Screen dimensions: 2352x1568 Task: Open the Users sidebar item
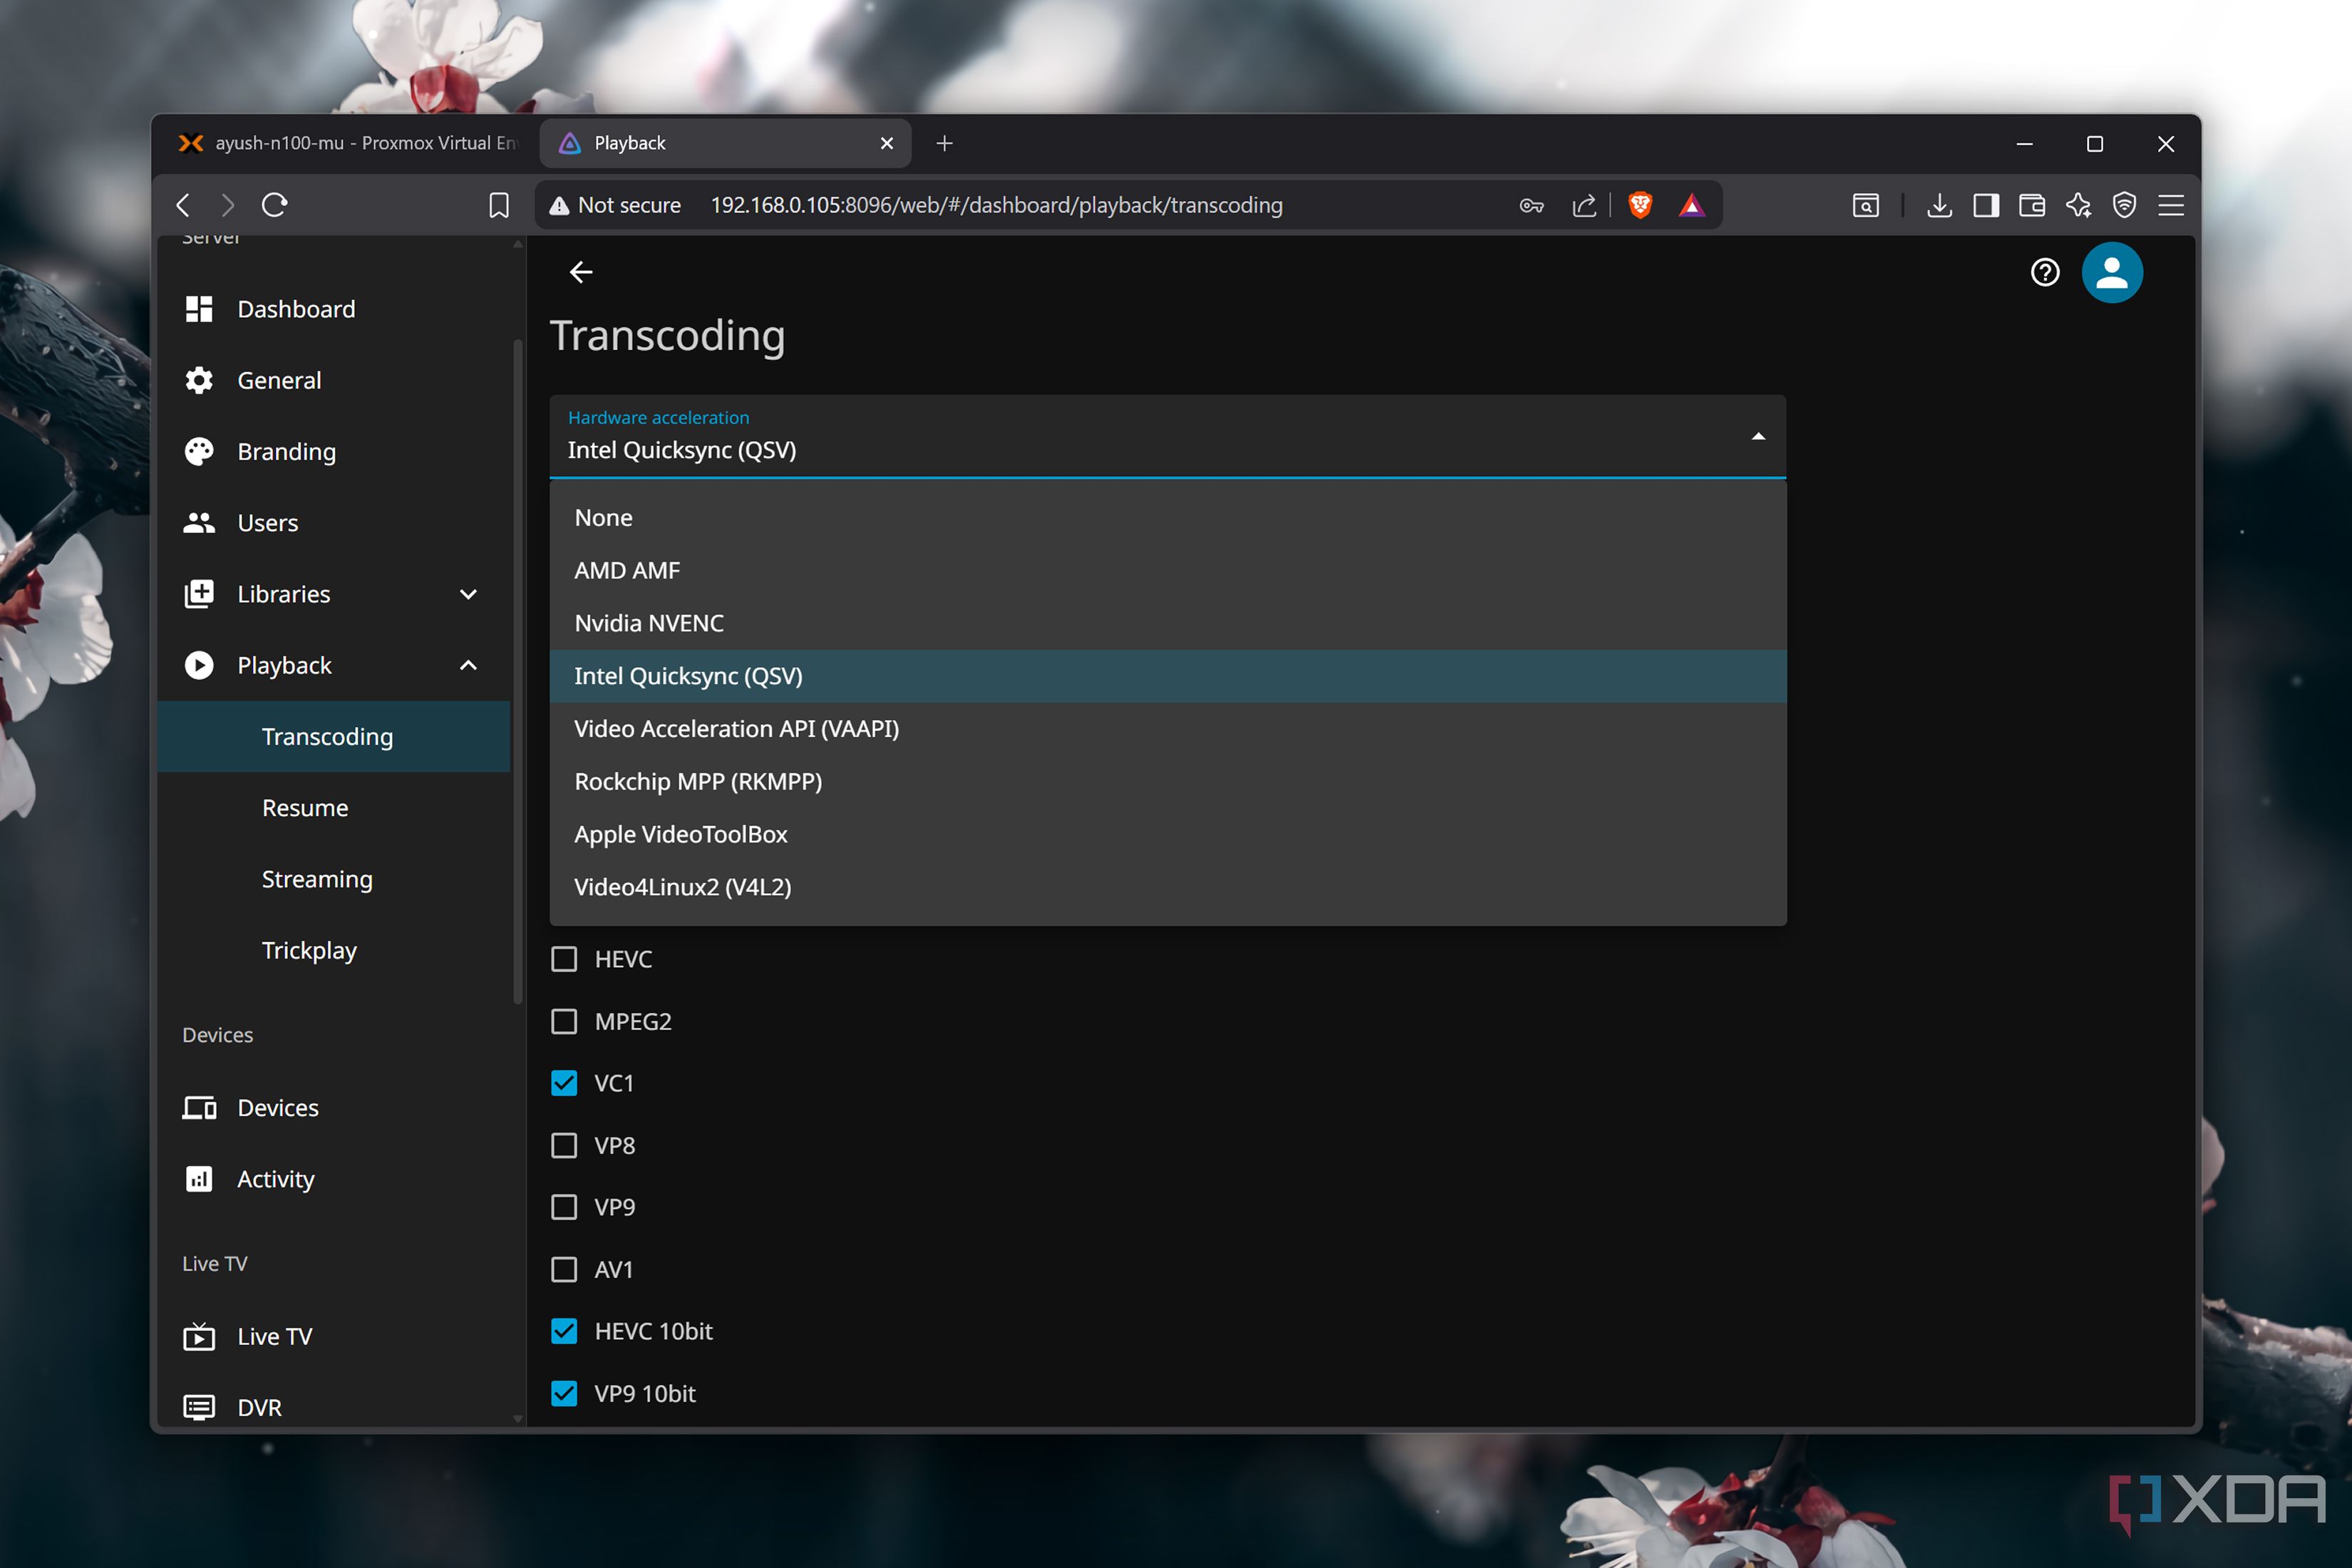tap(333, 523)
